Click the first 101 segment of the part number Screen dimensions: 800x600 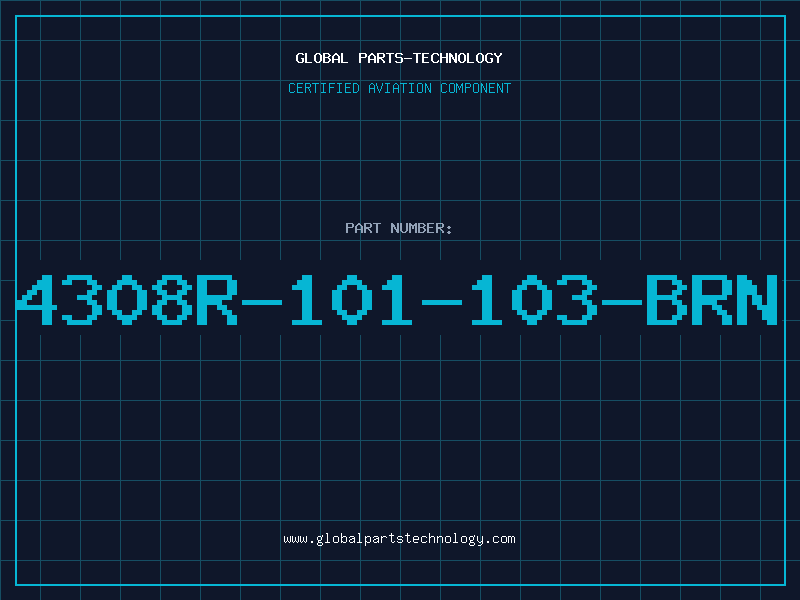tap(352, 300)
